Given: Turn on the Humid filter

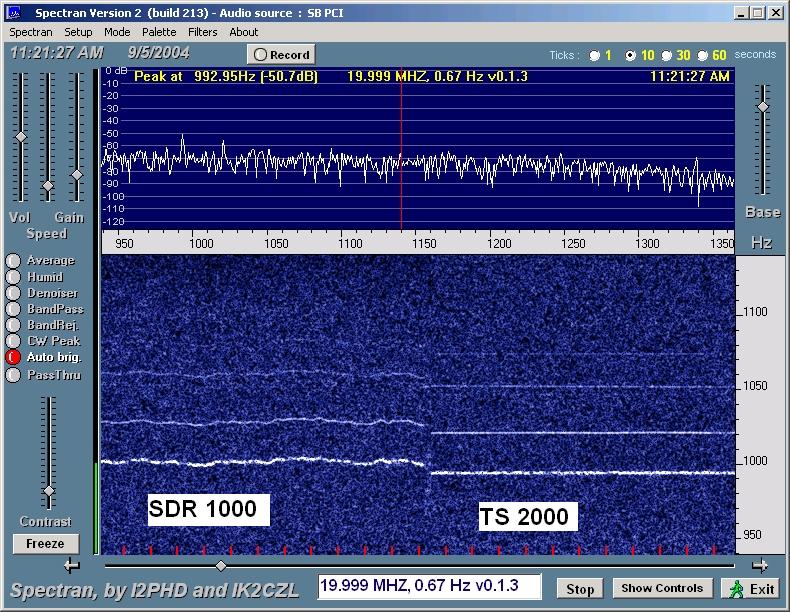Looking at the screenshot, I should (13, 277).
